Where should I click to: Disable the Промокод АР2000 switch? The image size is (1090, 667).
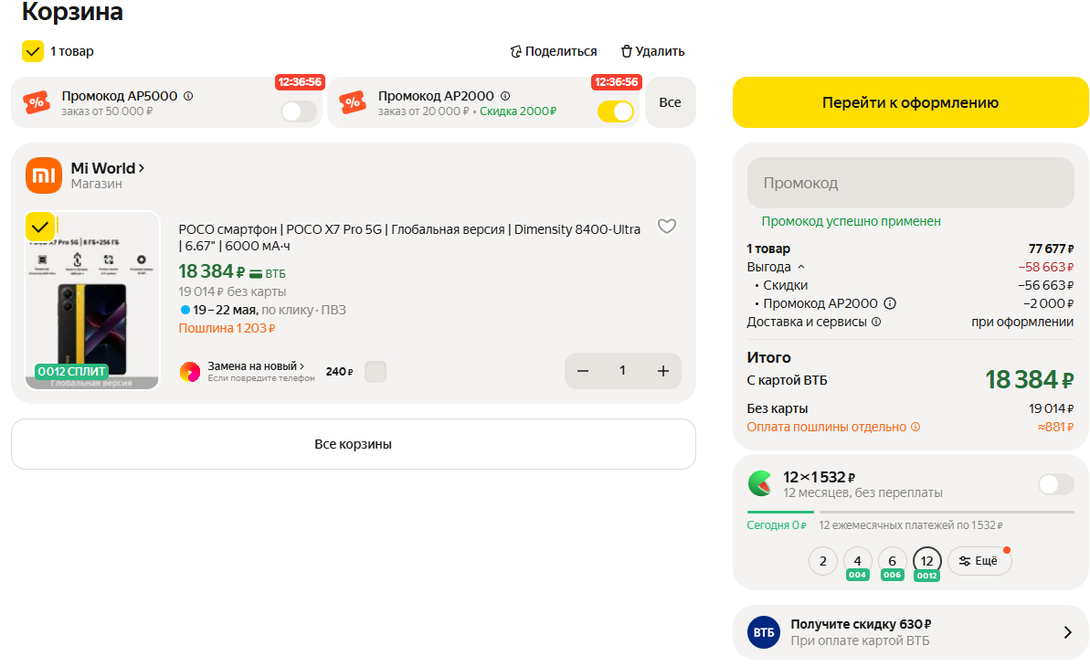click(616, 111)
